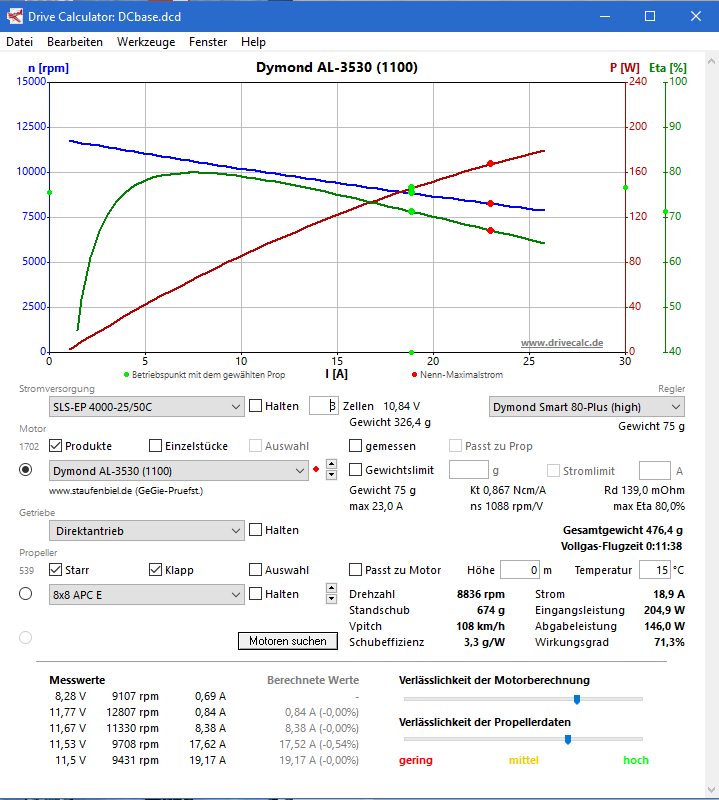The height and width of the screenshot is (800, 719).
Task: Select the propeller radio button
Action: point(26,594)
